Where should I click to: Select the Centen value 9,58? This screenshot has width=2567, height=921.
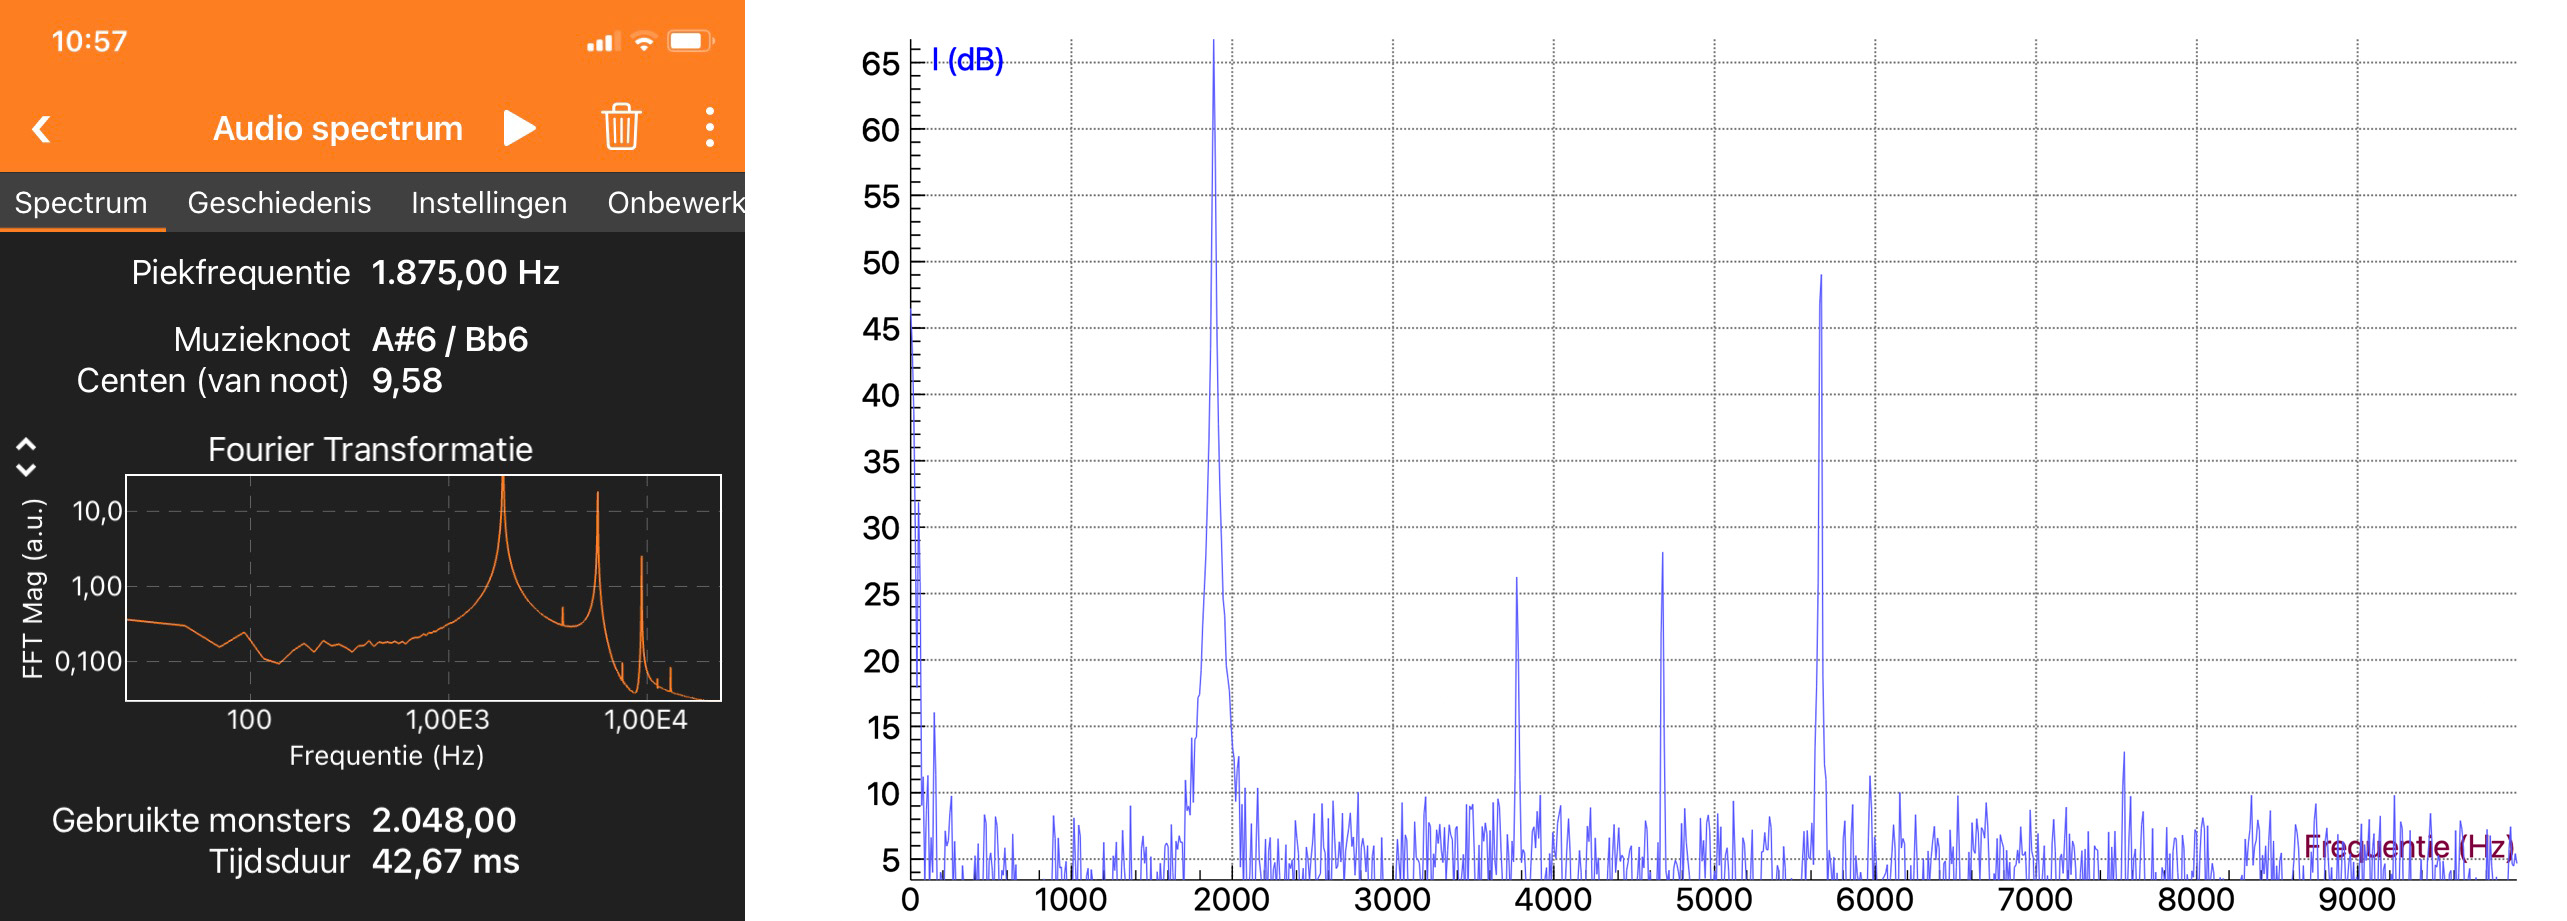coord(407,381)
